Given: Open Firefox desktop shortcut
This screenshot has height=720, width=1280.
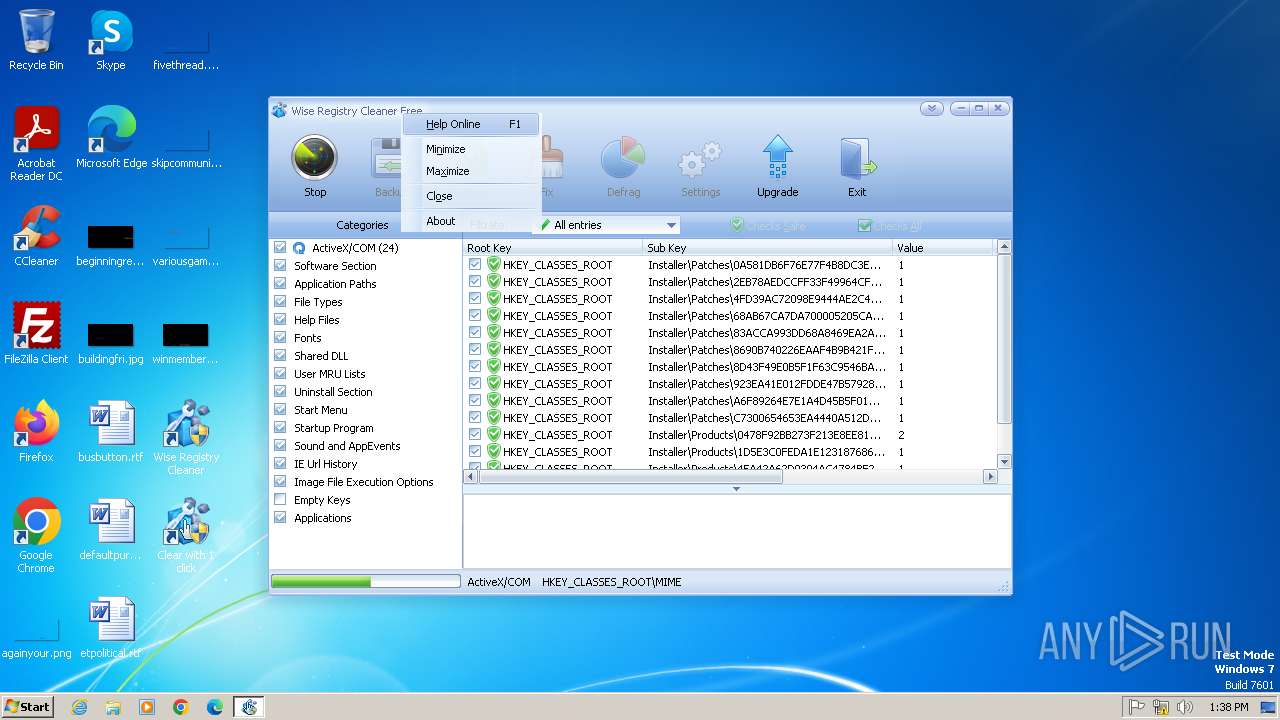Looking at the screenshot, I should [36, 432].
